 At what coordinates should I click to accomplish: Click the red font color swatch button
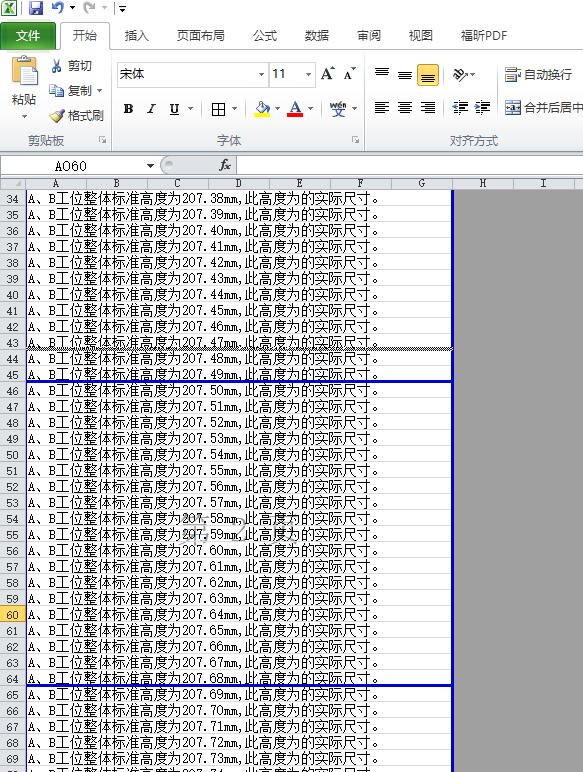coord(295,109)
